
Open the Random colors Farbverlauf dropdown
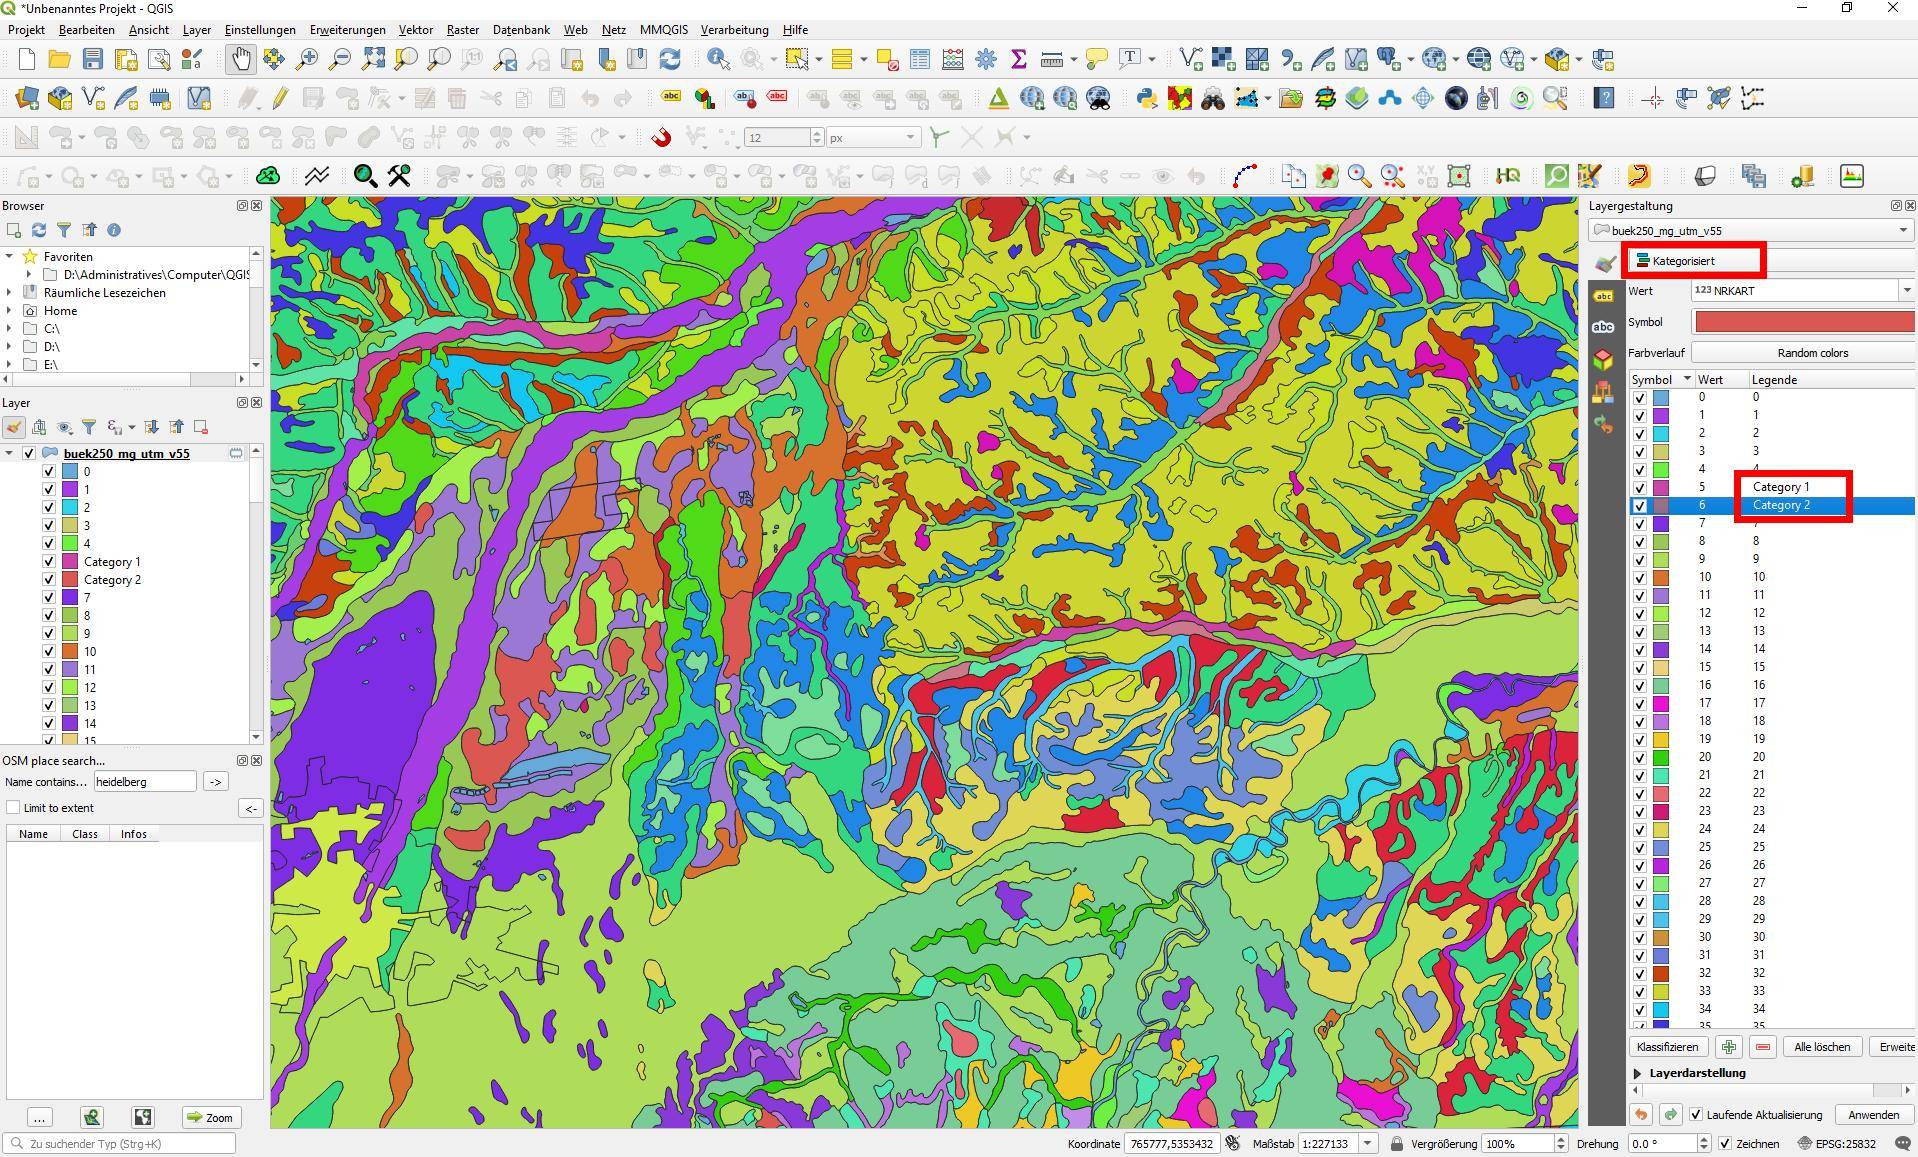pyautogui.click(x=1802, y=353)
